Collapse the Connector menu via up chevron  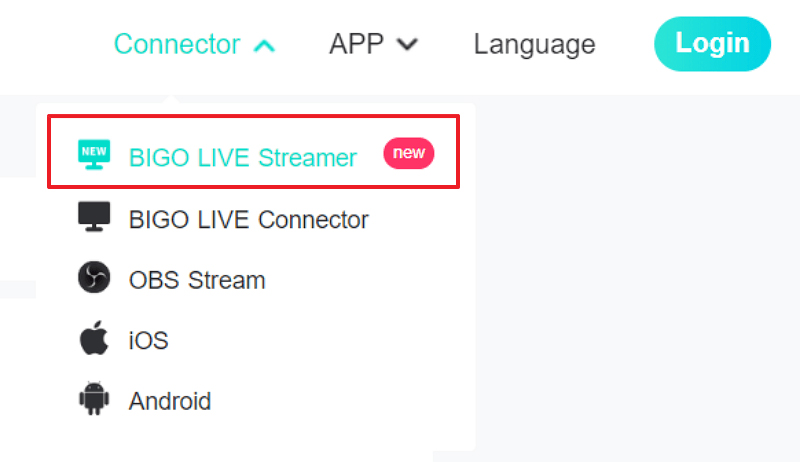pyautogui.click(x=264, y=46)
